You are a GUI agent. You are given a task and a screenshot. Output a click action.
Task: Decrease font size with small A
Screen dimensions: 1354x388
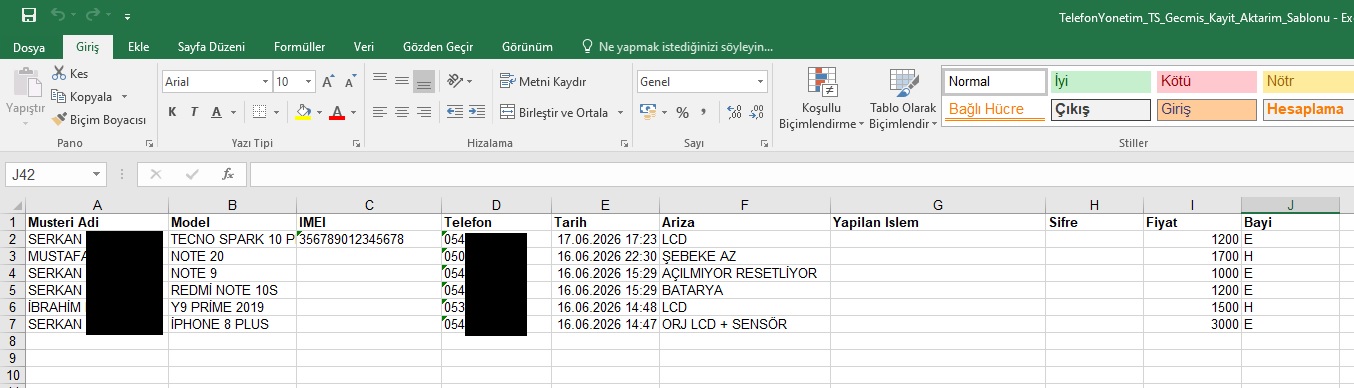(x=349, y=82)
